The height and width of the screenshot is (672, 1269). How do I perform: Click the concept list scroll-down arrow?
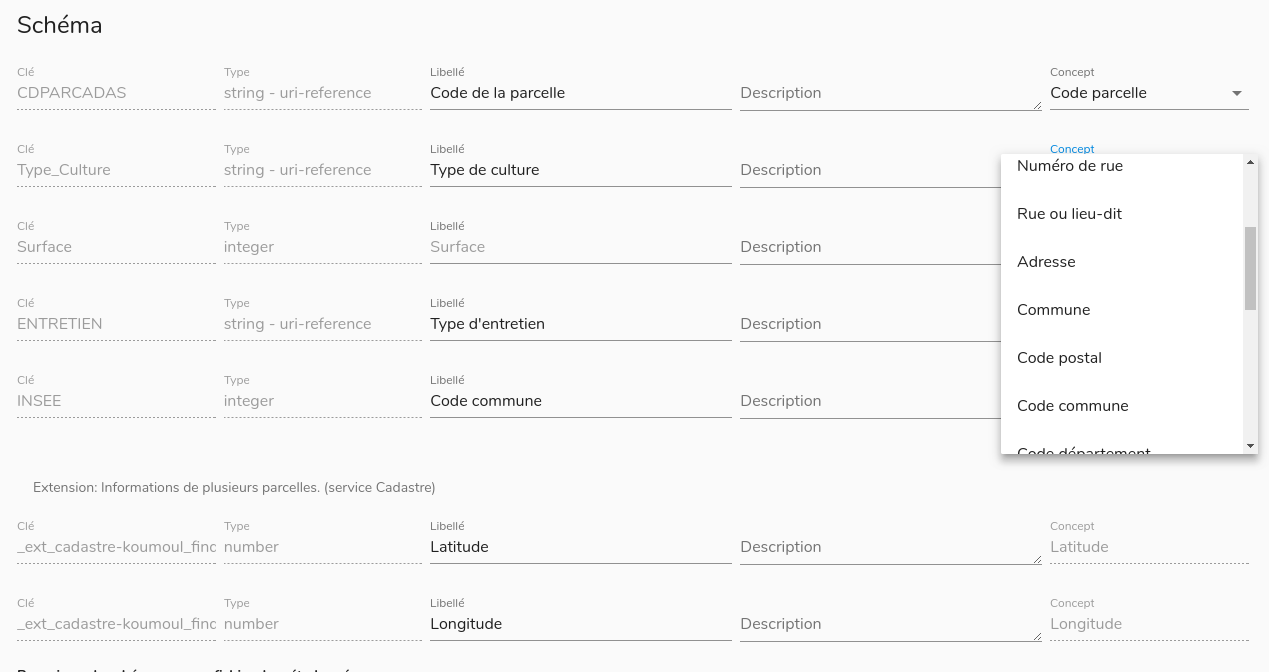coord(1250,446)
